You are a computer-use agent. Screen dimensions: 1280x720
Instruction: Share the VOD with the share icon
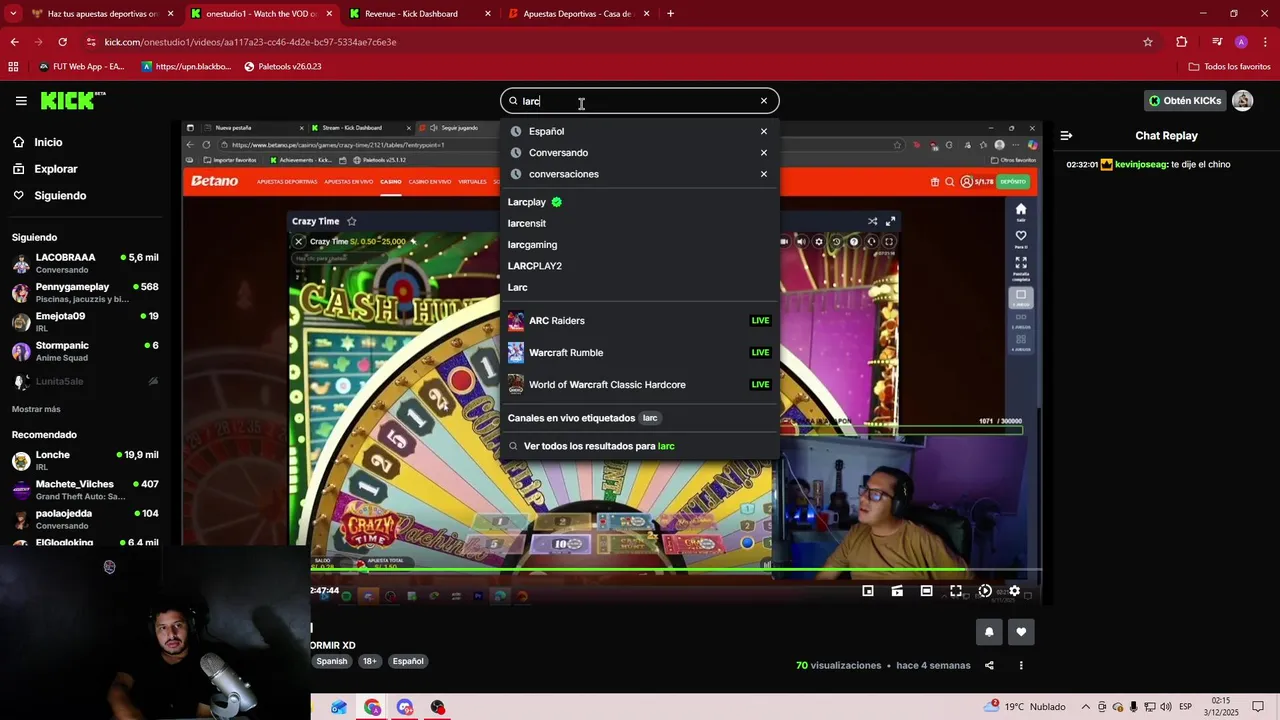(989, 665)
